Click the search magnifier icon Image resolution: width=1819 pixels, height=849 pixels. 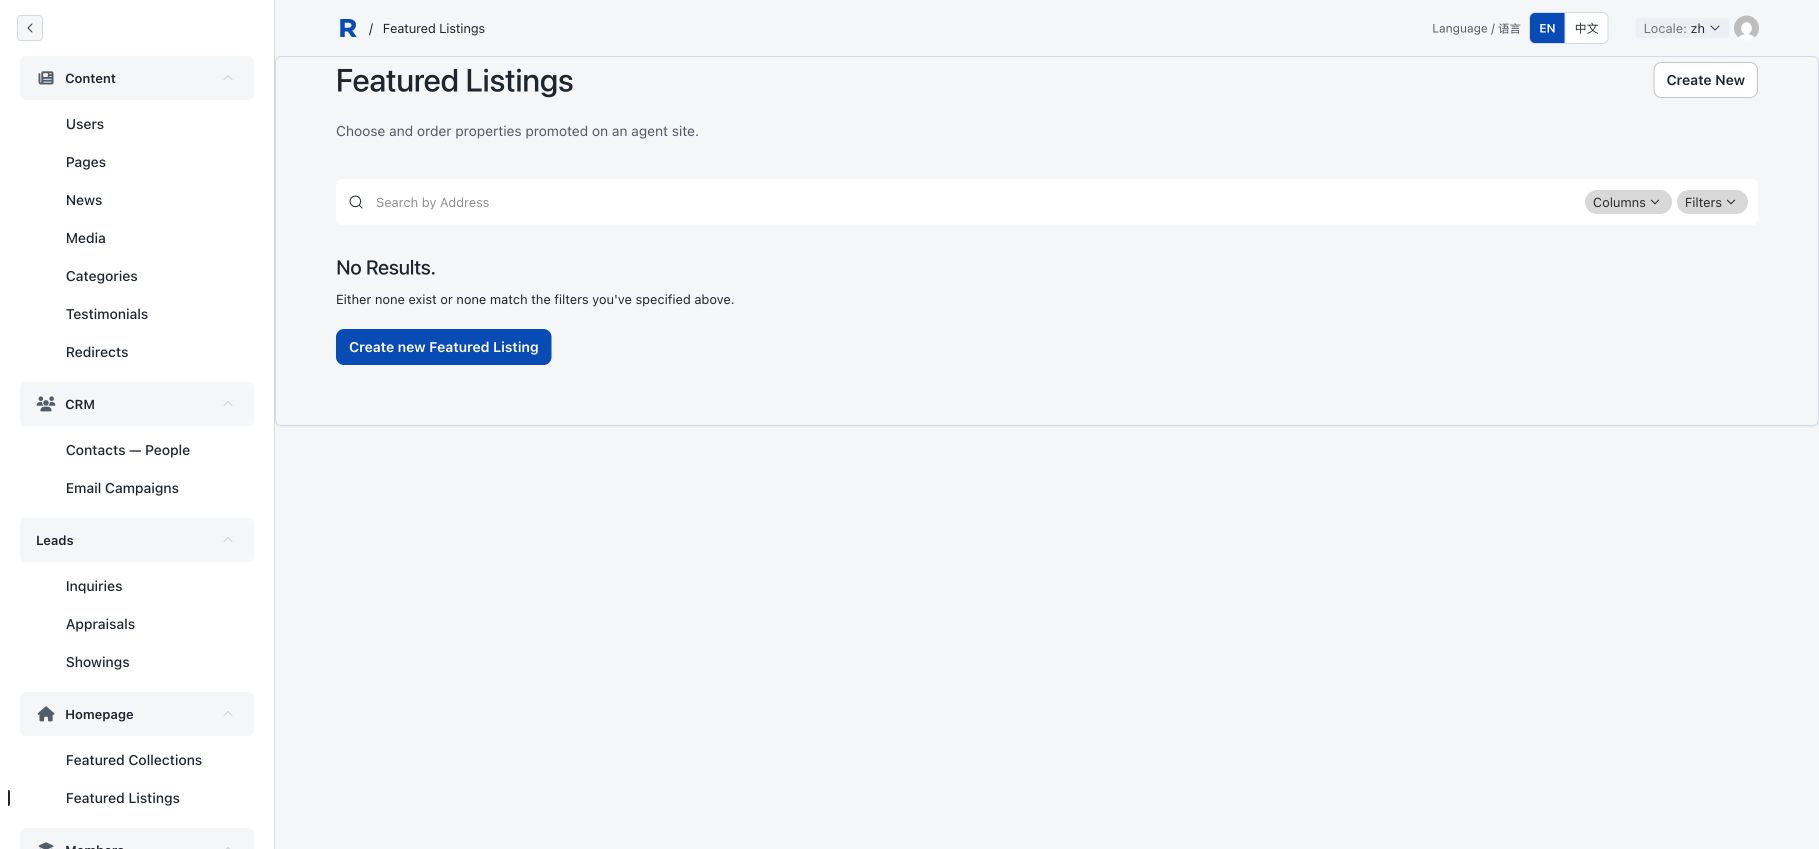point(356,202)
